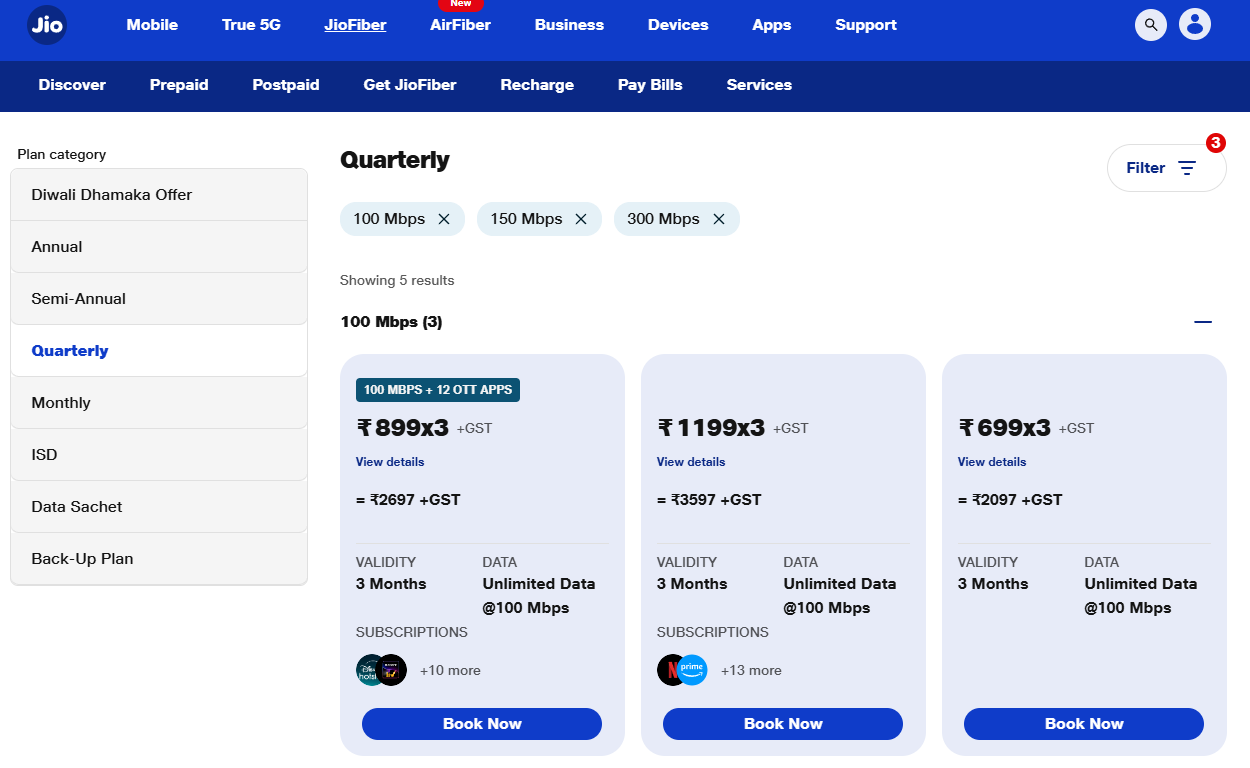Click the SonyLIV icon on ₹899x3 plan
The image size is (1250, 768).
point(392,670)
